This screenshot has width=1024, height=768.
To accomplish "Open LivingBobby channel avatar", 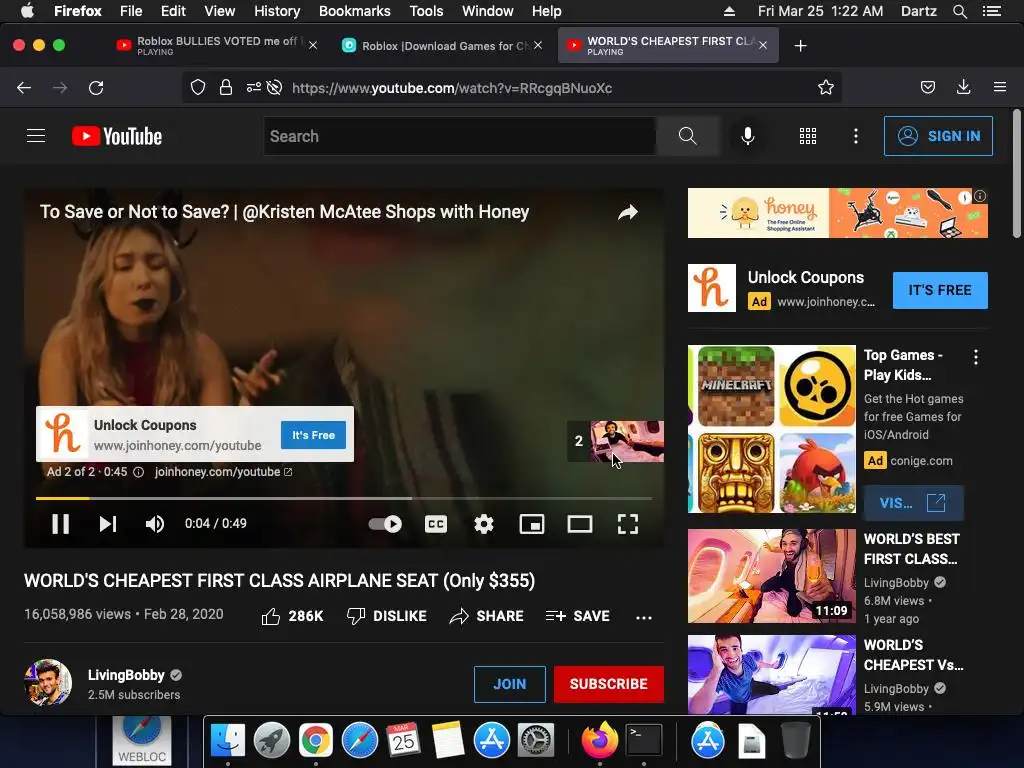I will click(x=48, y=682).
